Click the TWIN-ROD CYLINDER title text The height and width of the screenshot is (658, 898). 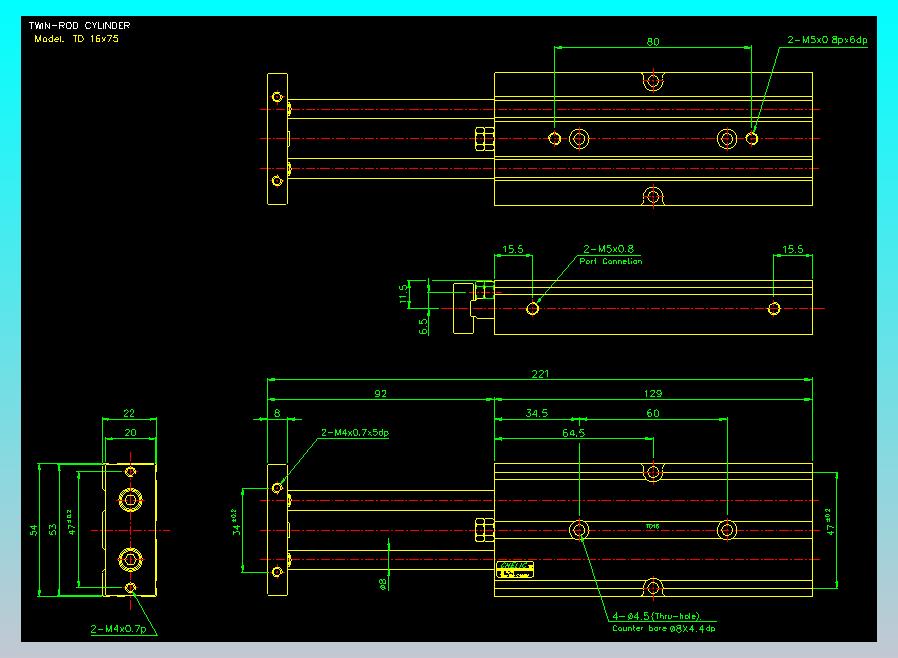coord(79,25)
